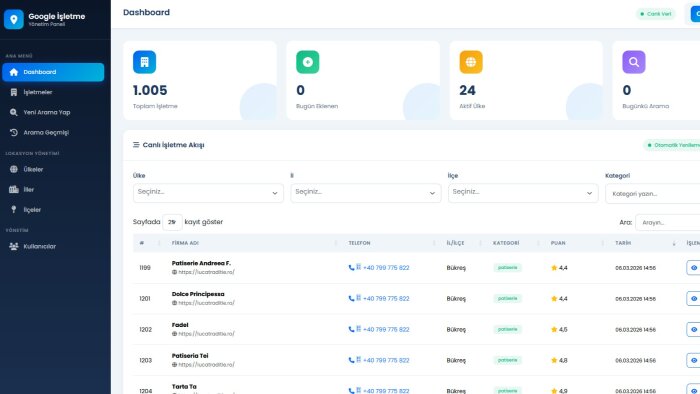Open Dashboard in the sidebar
Image resolution: width=700 pixels, height=394 pixels.
53,72
